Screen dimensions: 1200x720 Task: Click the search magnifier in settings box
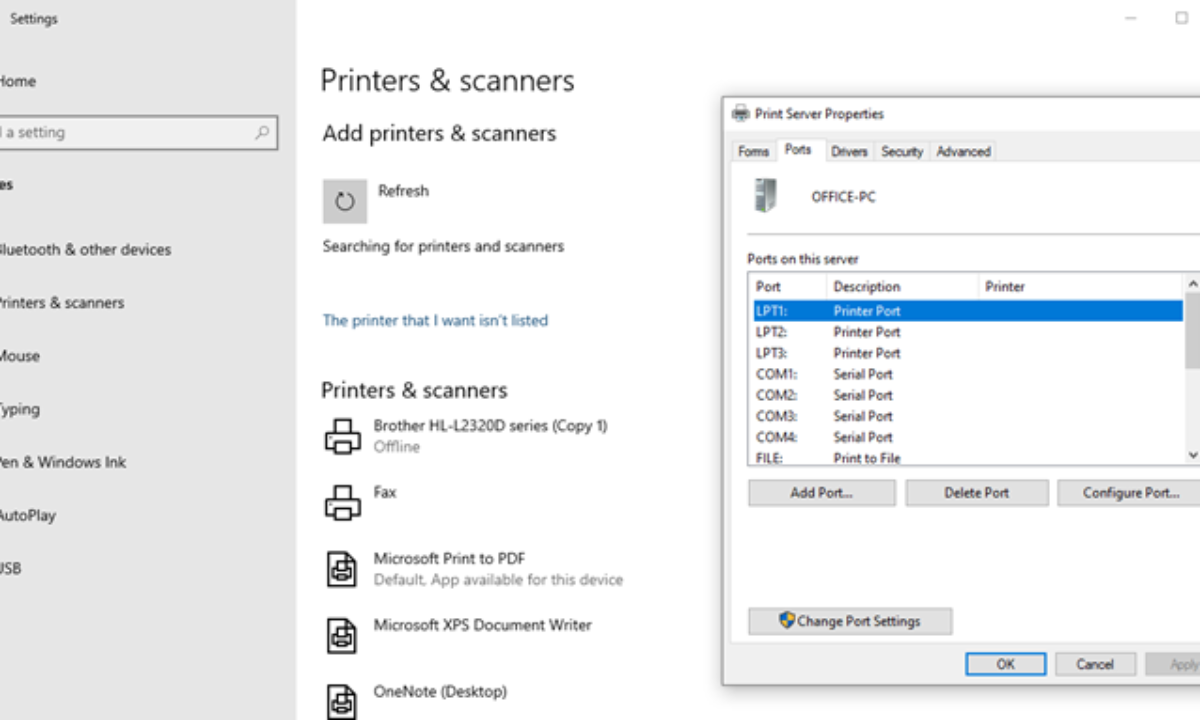pos(262,132)
